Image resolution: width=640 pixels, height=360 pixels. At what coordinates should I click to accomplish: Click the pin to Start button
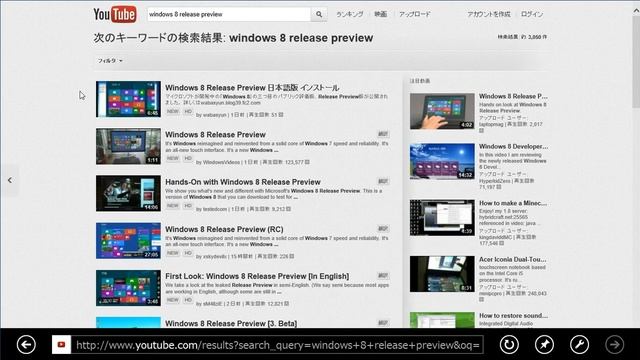tap(544, 345)
